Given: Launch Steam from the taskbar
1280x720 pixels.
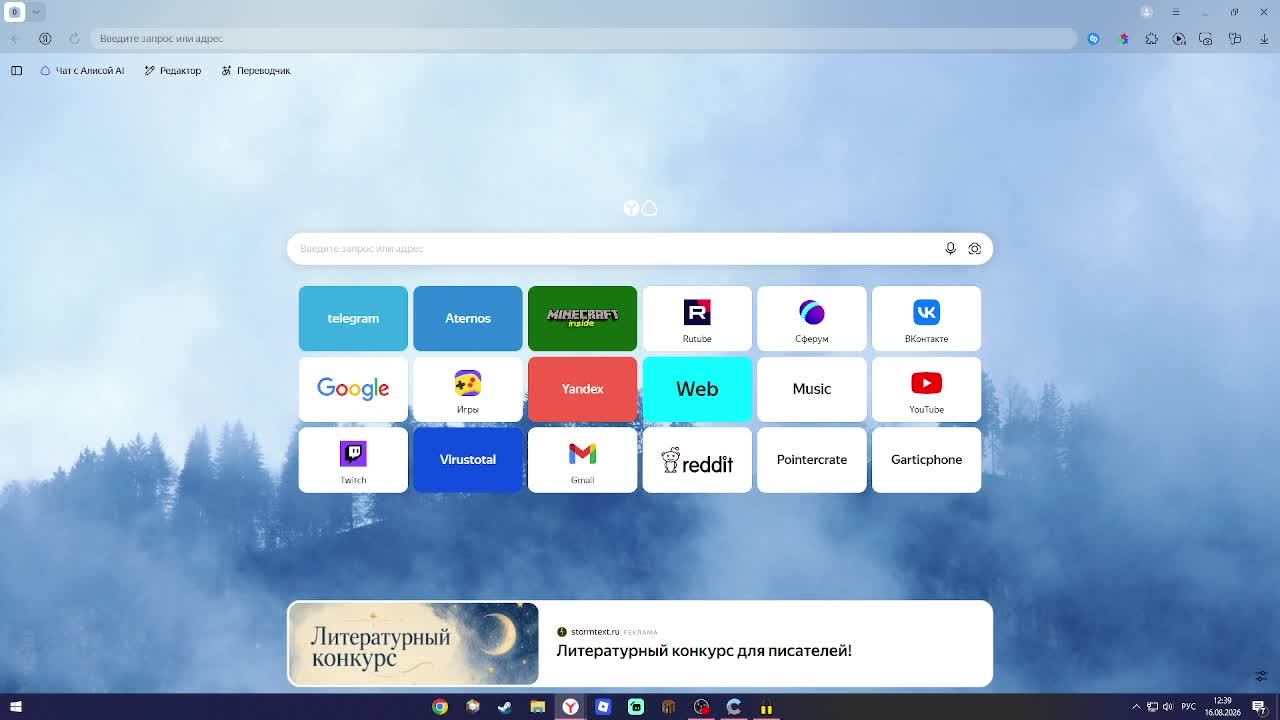Looking at the screenshot, I should (505, 707).
